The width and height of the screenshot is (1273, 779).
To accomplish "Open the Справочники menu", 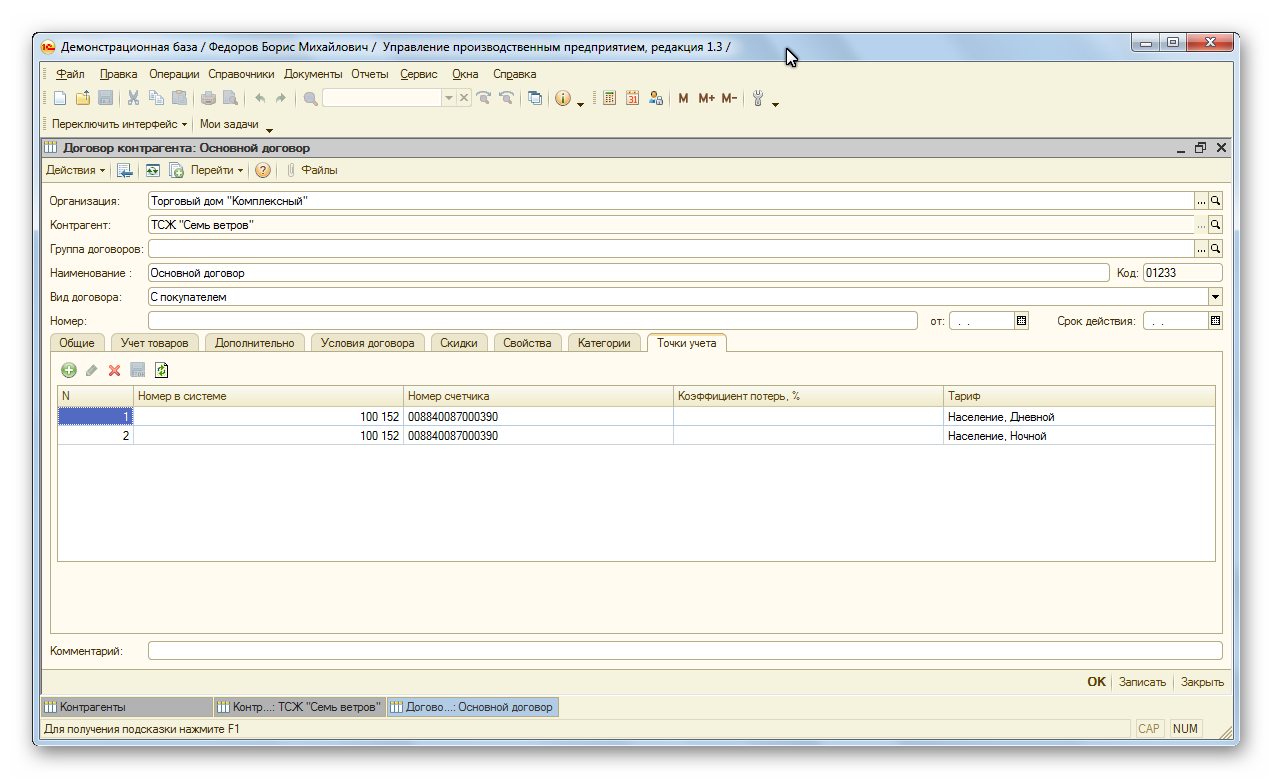I will click(x=241, y=74).
